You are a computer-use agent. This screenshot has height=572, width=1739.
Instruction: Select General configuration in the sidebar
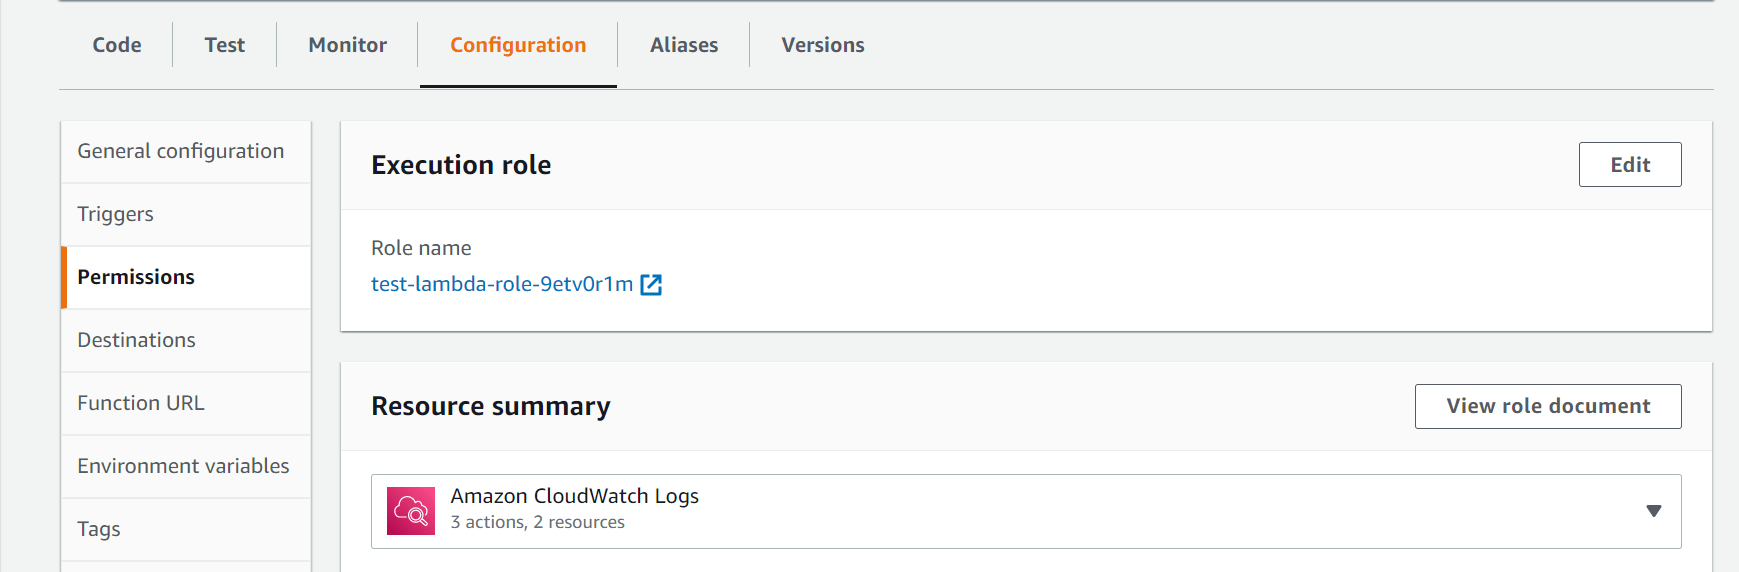click(181, 151)
